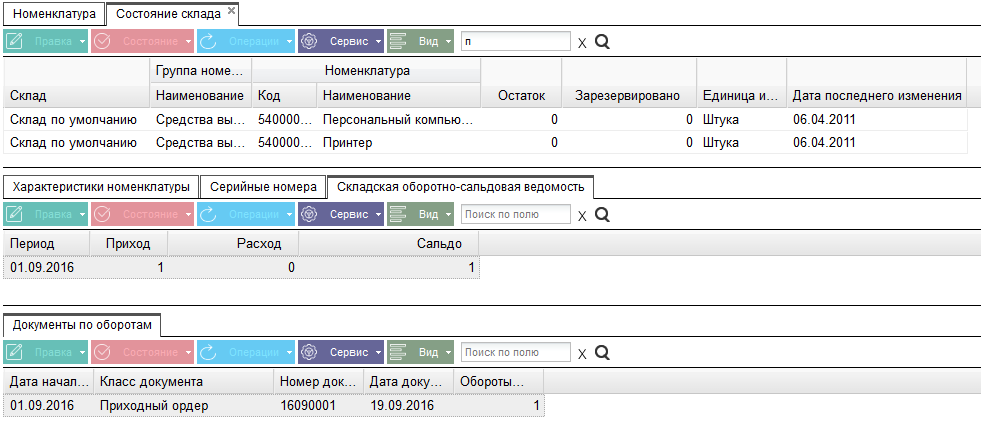This screenshot has width=981, height=429.
Task: Click the Дата последнего изменения column header
Action: pos(877,96)
